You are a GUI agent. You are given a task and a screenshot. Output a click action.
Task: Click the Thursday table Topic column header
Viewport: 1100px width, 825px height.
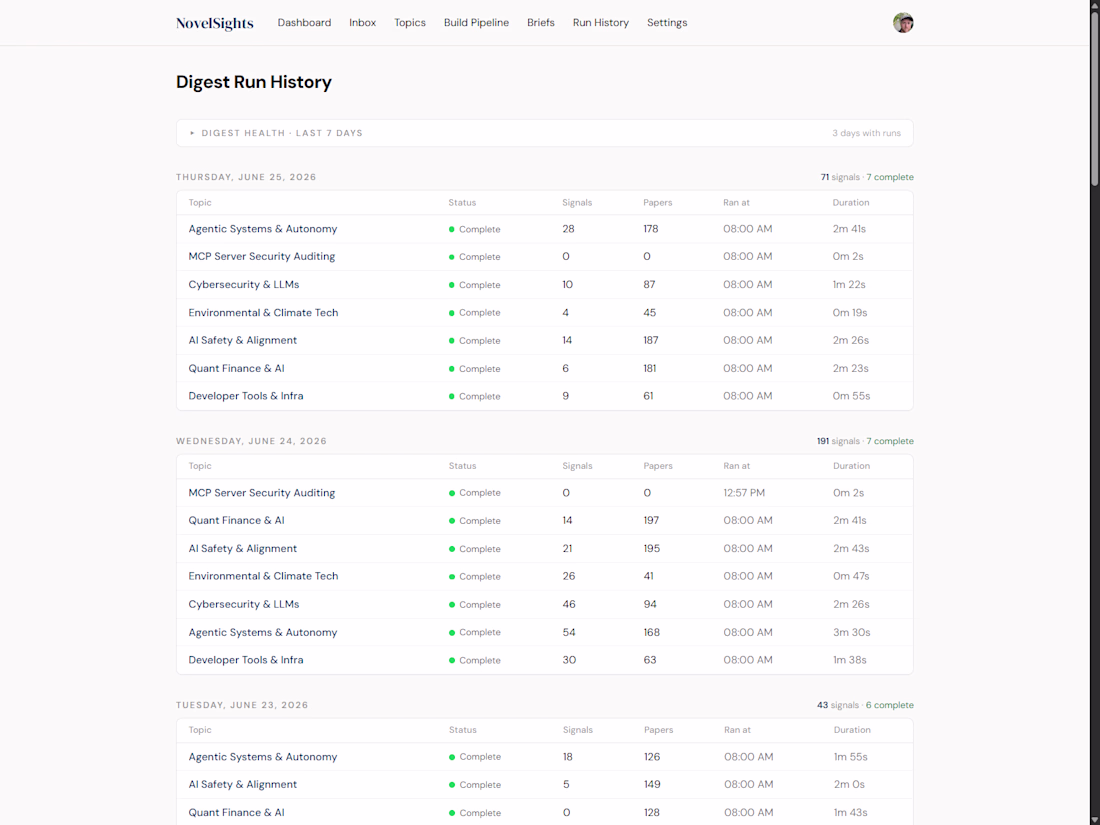[200, 202]
